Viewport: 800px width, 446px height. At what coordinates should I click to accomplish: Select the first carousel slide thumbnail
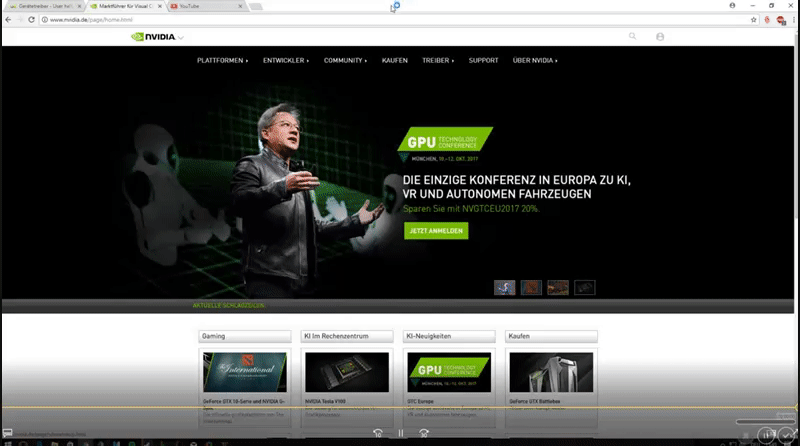click(x=504, y=287)
